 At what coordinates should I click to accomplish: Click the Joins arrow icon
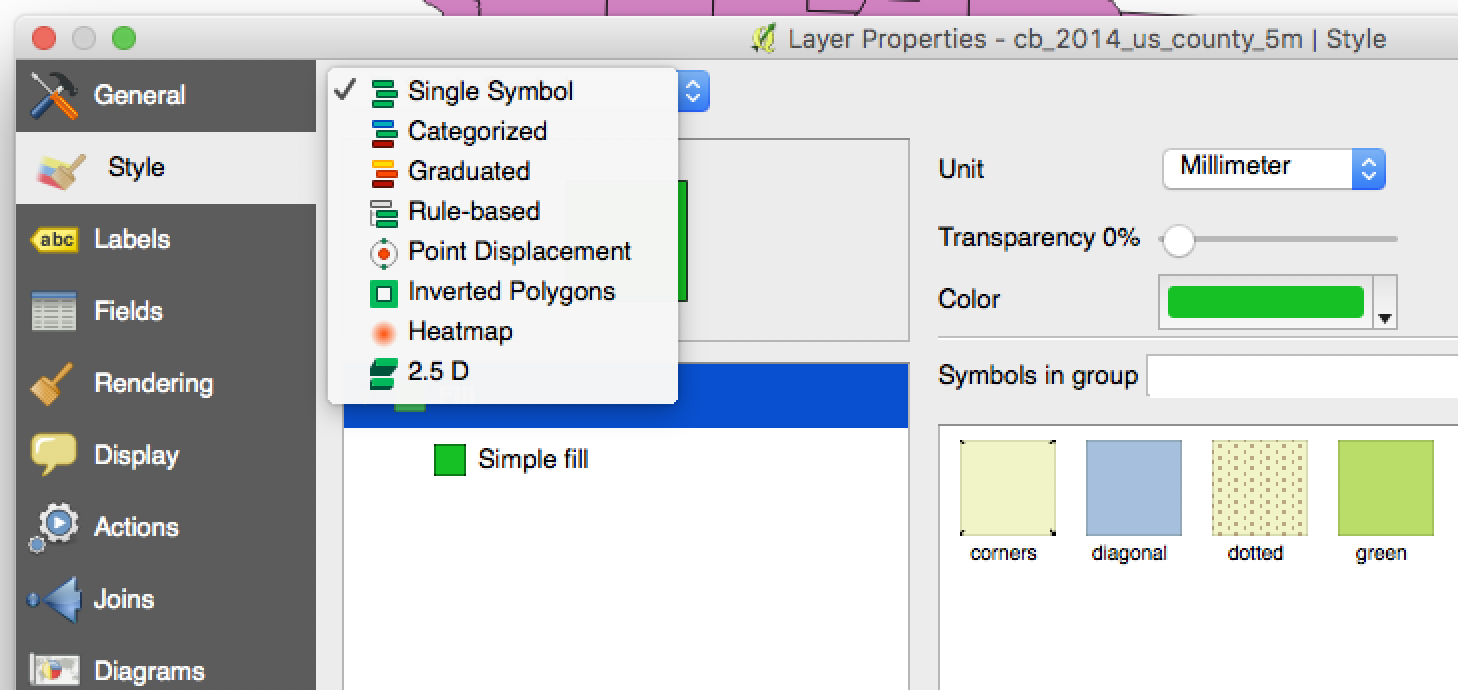(x=54, y=599)
